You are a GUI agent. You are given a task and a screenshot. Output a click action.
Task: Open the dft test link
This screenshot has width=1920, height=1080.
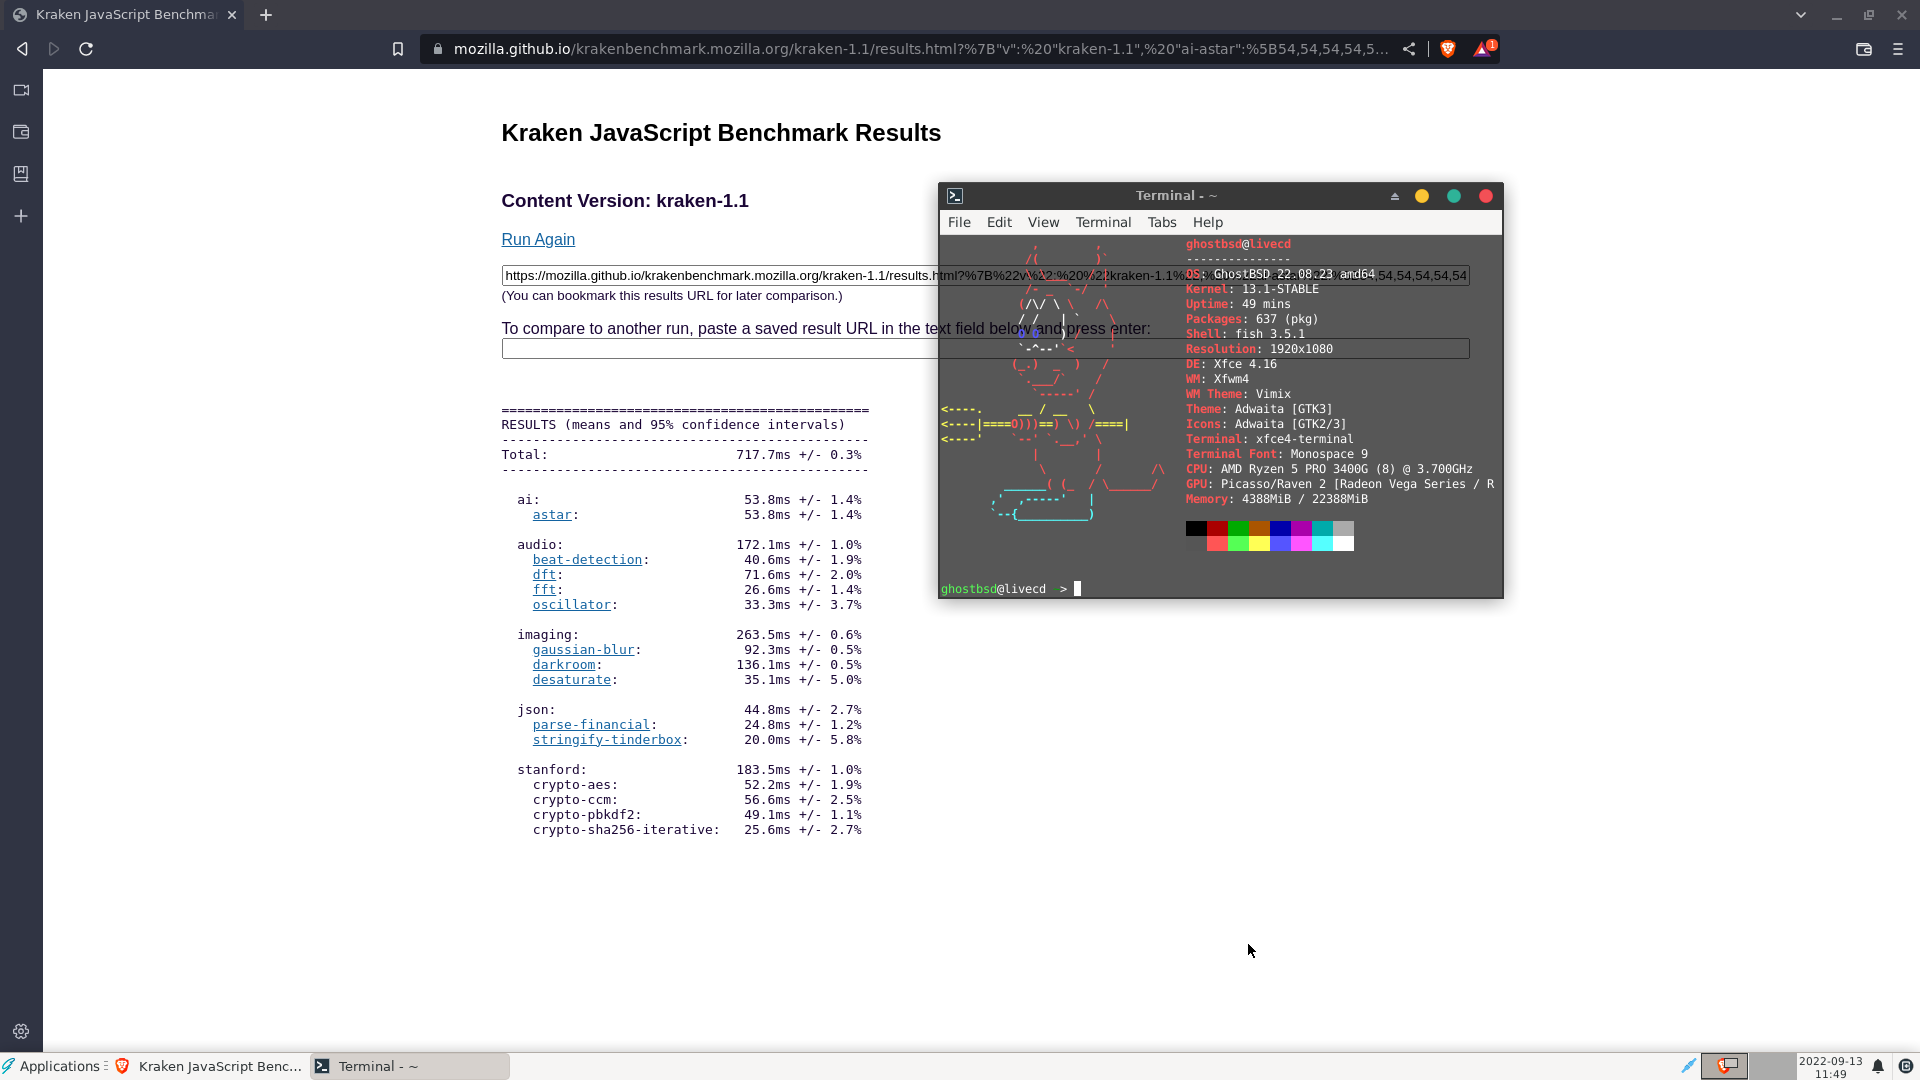point(544,575)
